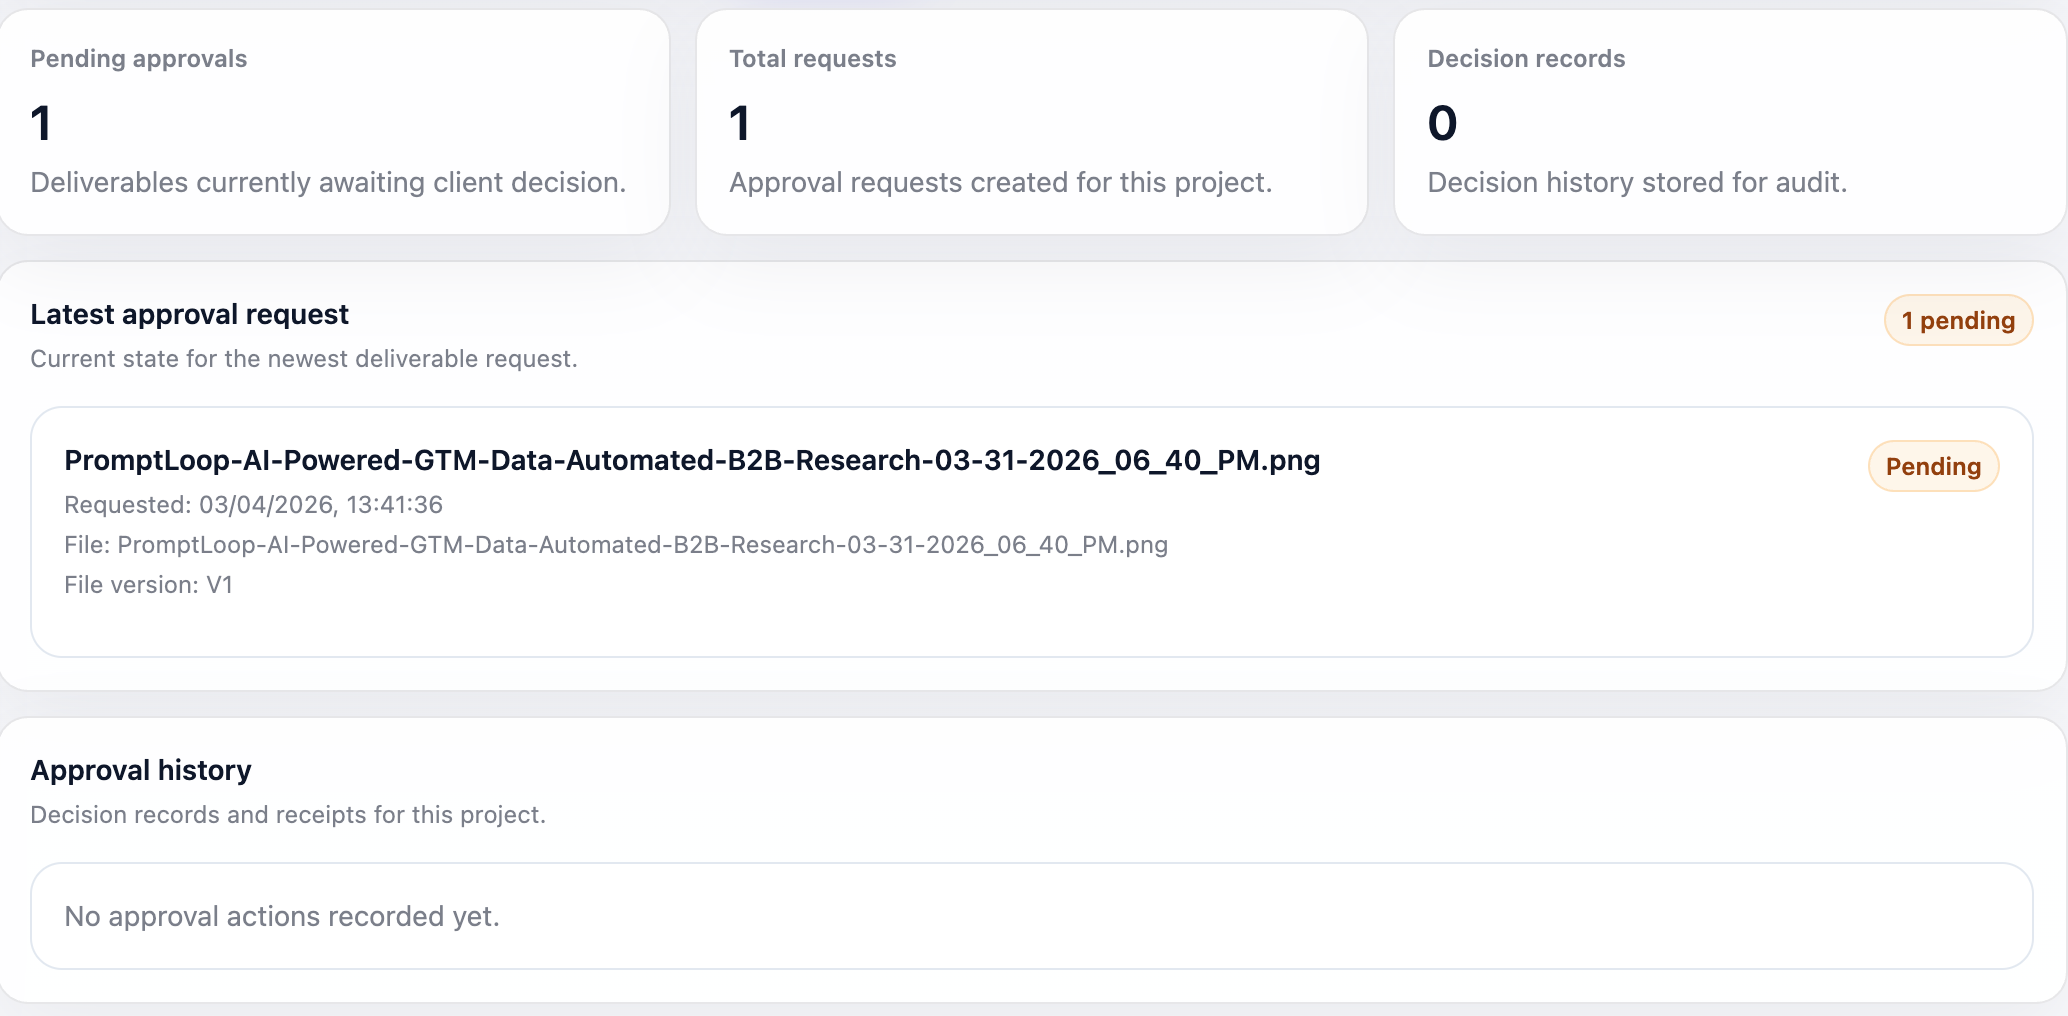Image resolution: width=2068 pixels, height=1016 pixels.
Task: Click the 'File:' PromptLoop filename line
Action: [x=616, y=545]
